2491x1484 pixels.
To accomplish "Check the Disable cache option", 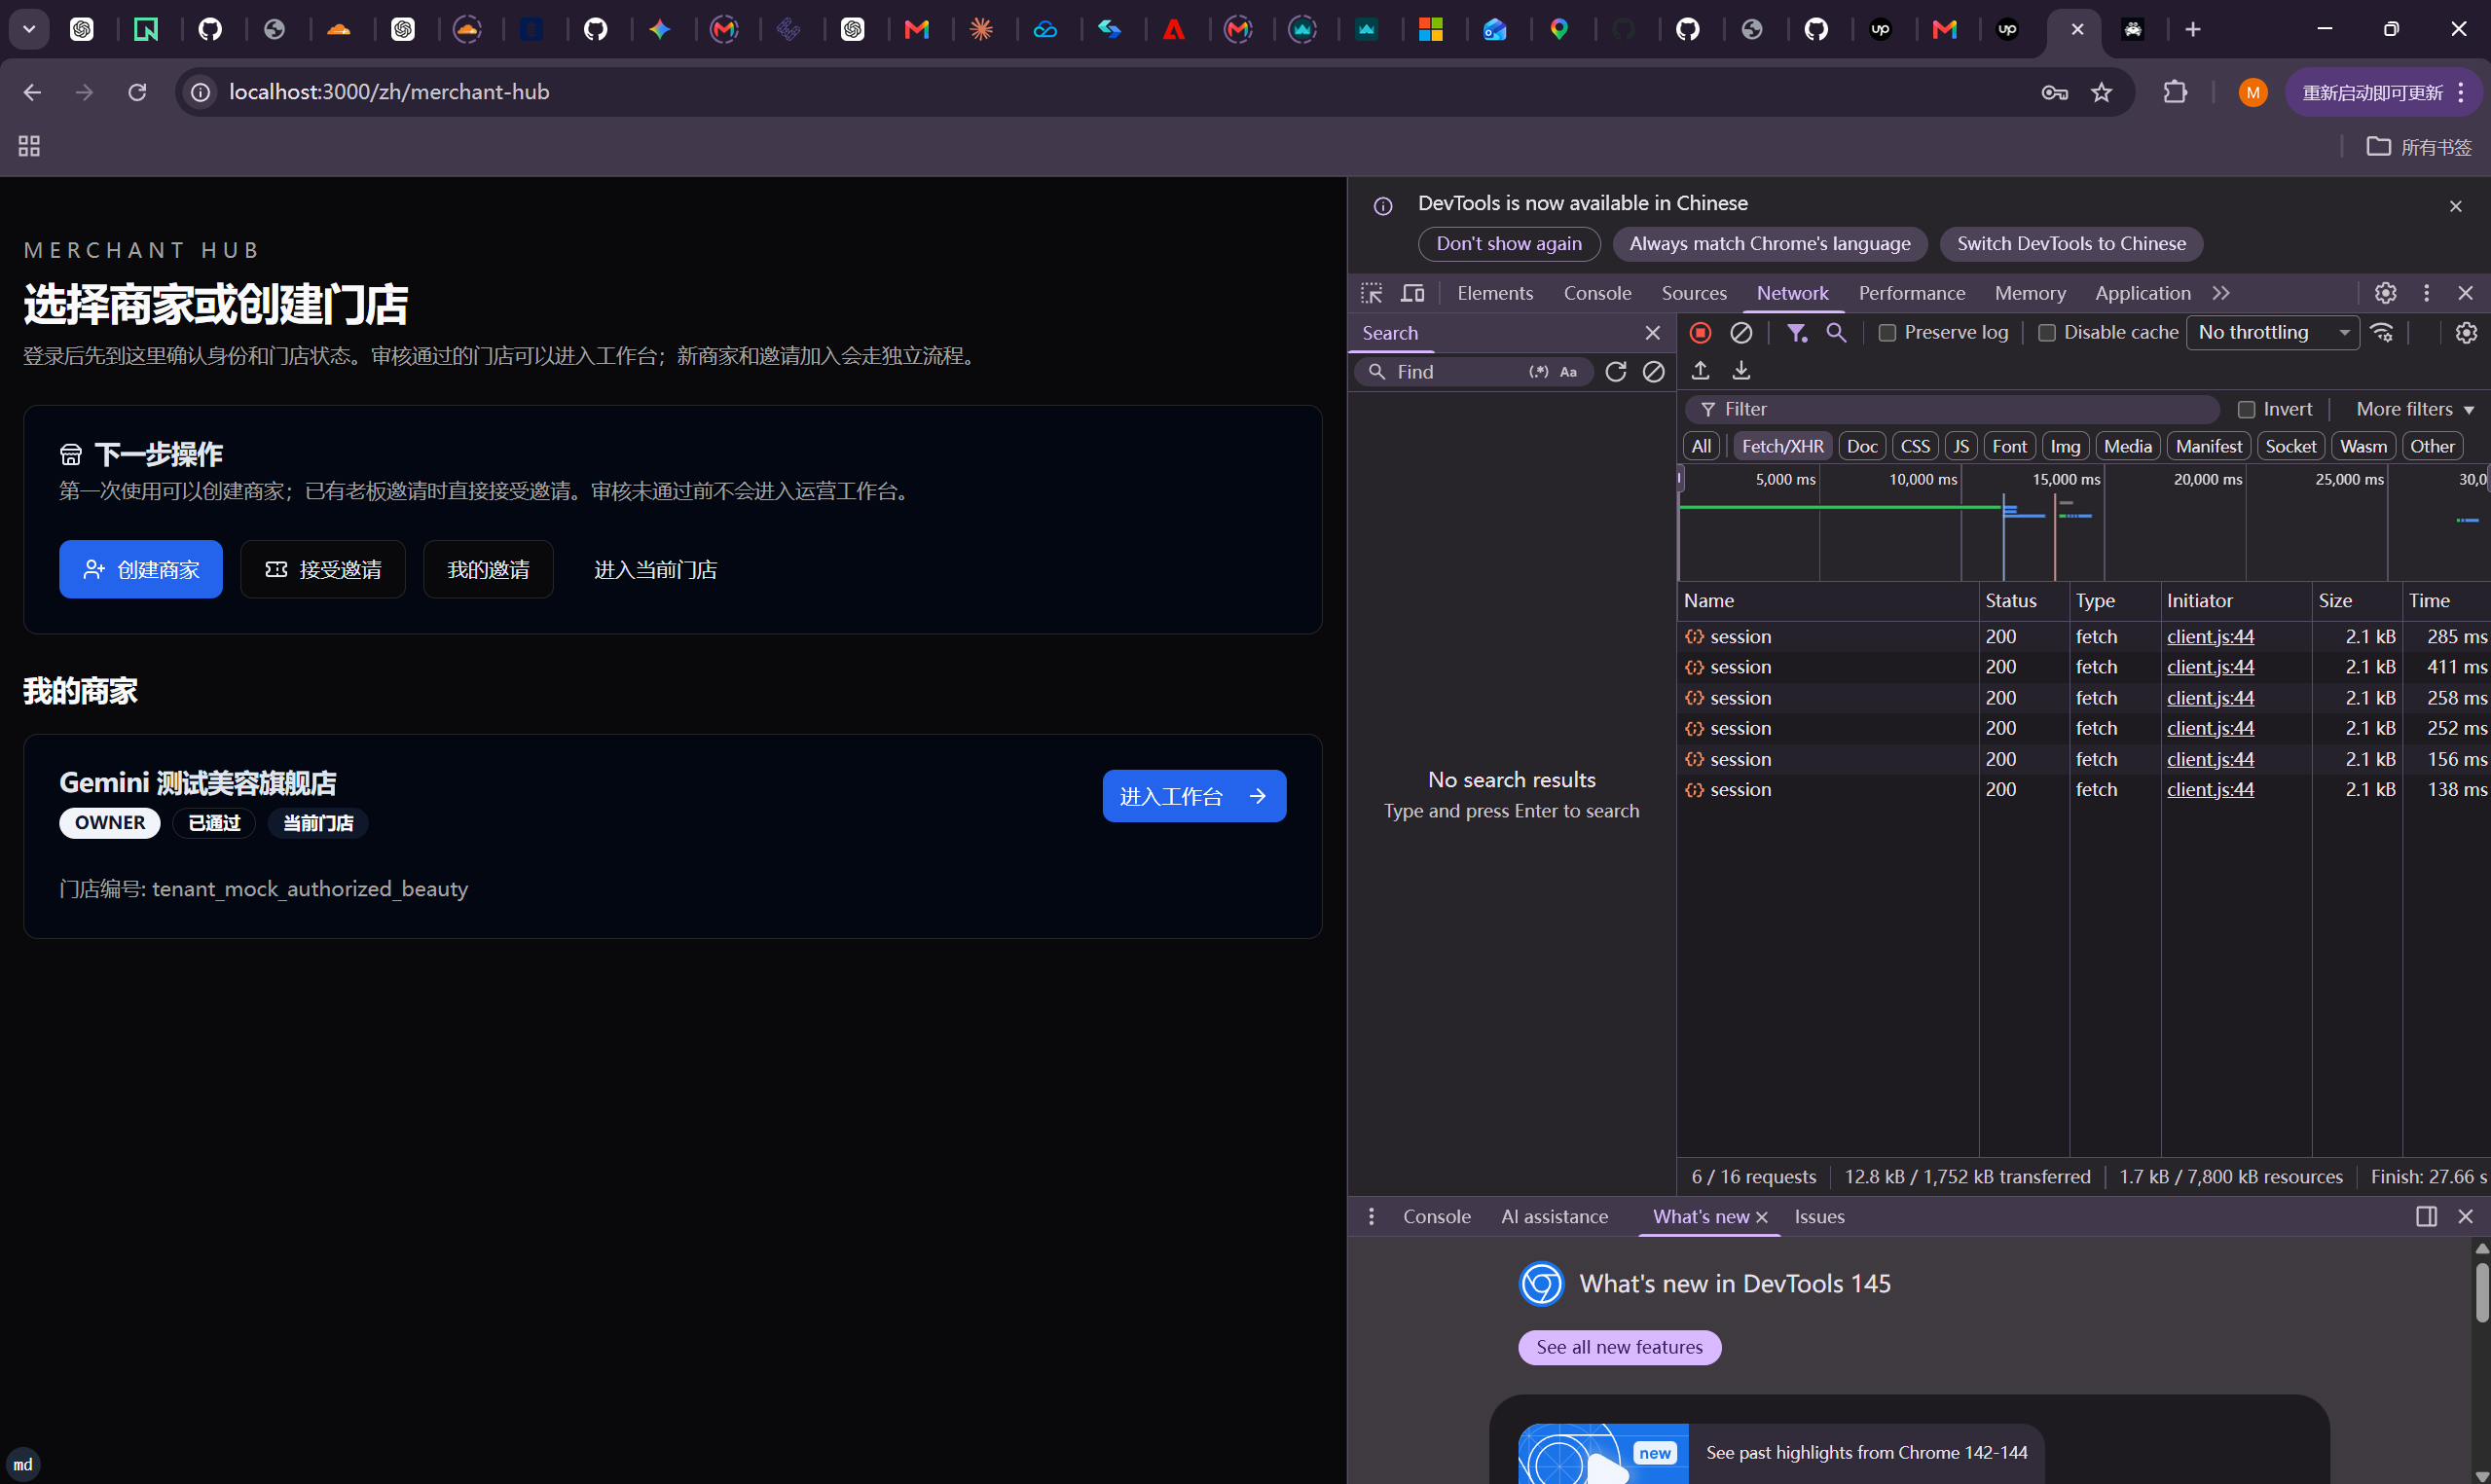I will pyautogui.click(x=2046, y=333).
